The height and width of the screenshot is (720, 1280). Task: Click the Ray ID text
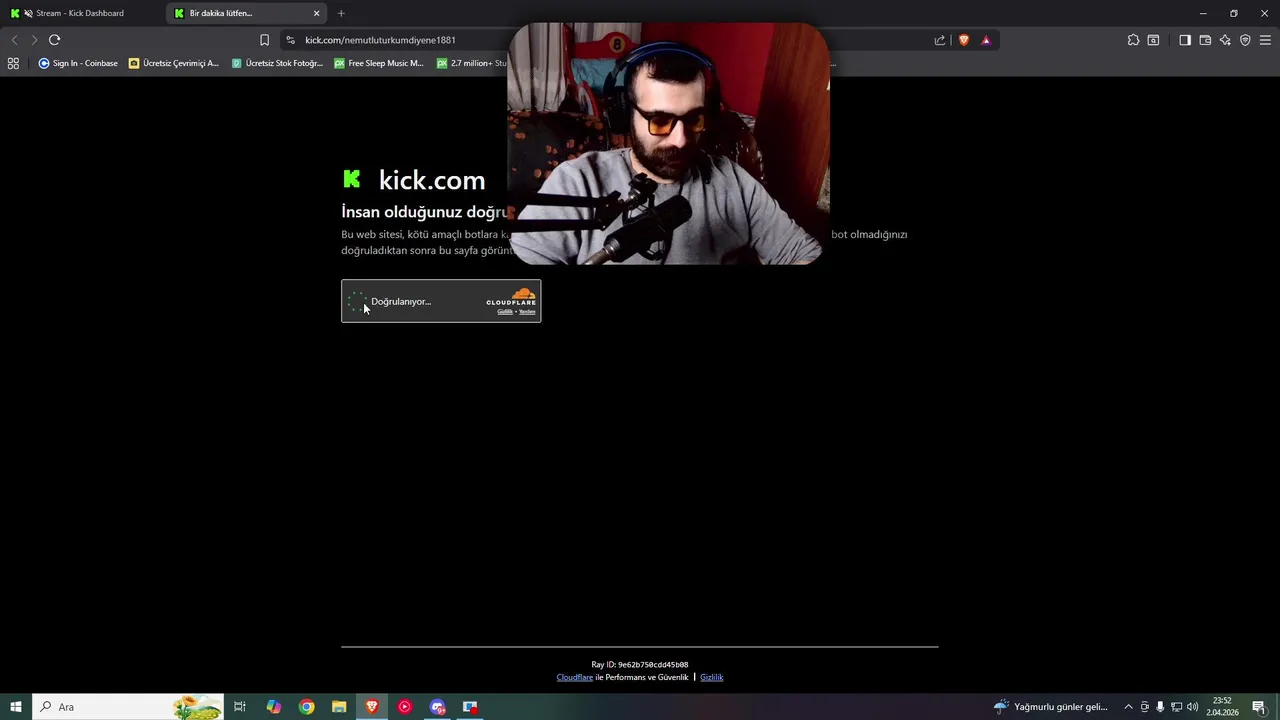click(640, 664)
